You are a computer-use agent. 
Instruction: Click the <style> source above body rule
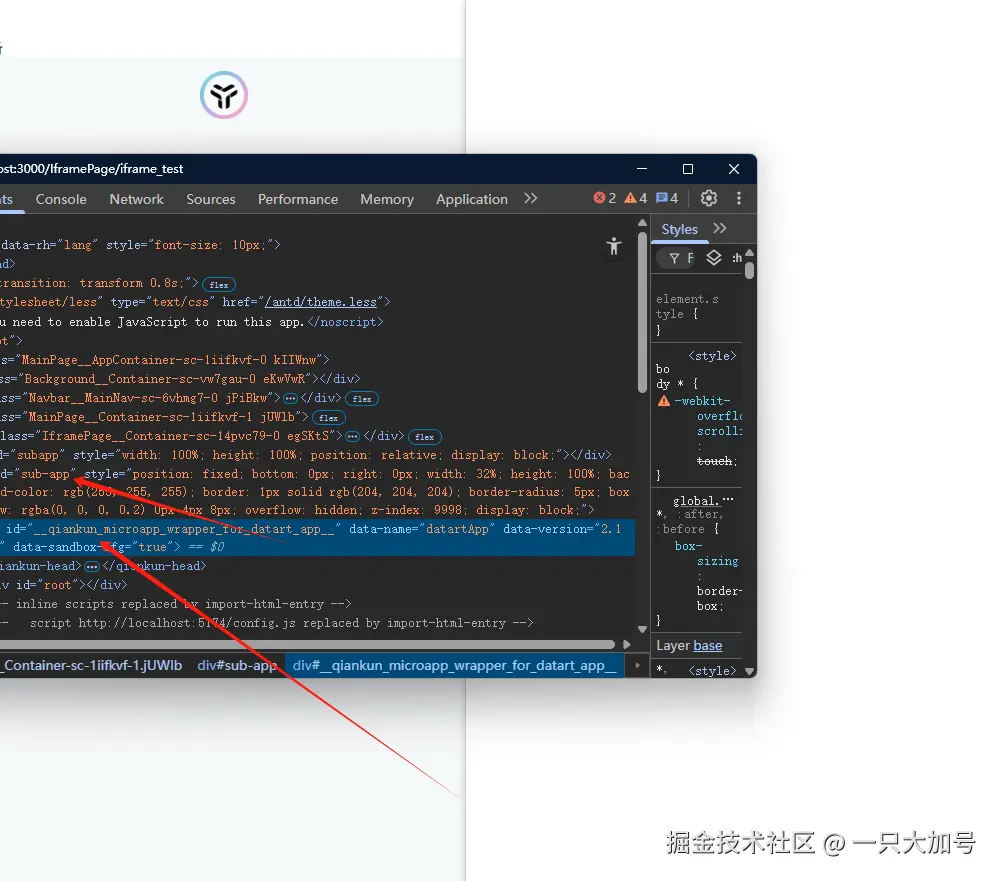tap(712, 356)
